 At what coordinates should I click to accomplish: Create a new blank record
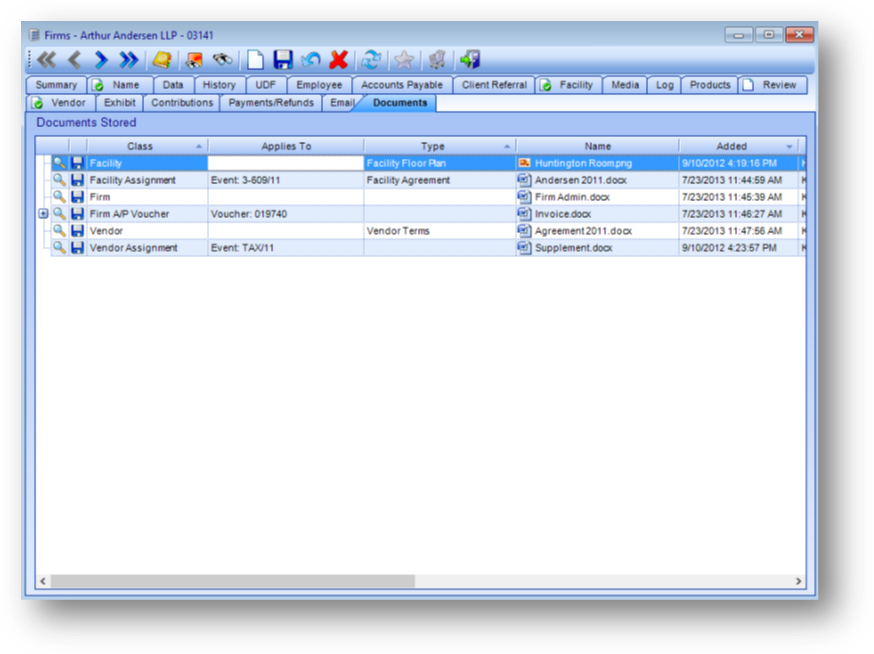tap(256, 60)
